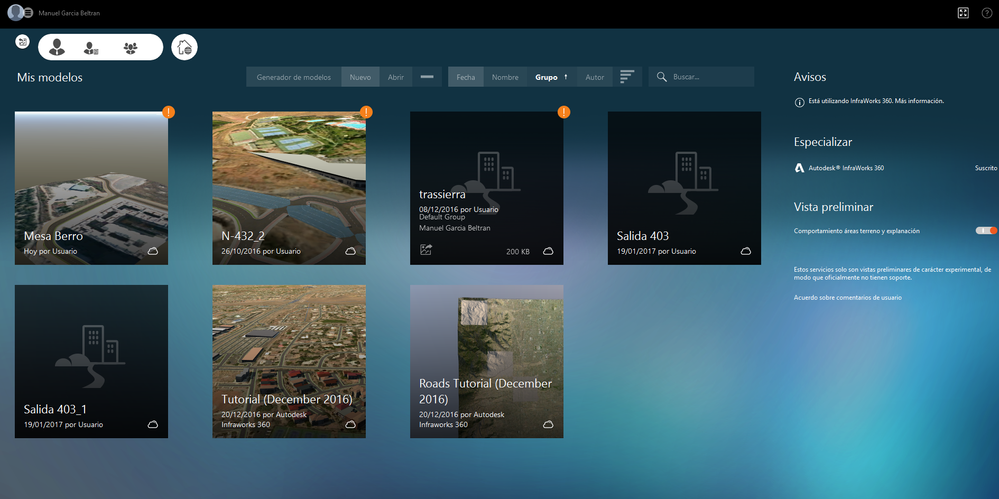Screen dimensions: 999x499
Task: Select the single user (my models) filter icon
Action: 57,47
